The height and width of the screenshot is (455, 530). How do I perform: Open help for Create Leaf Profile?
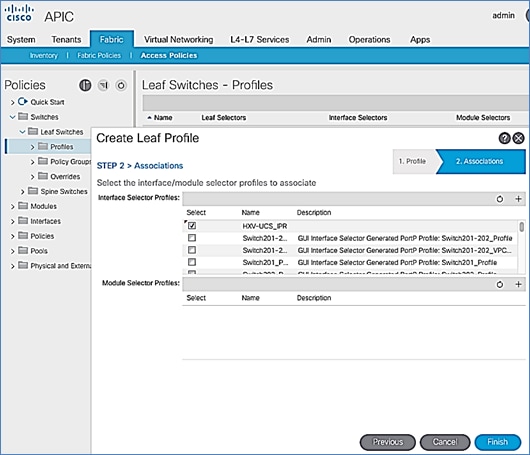click(504, 138)
